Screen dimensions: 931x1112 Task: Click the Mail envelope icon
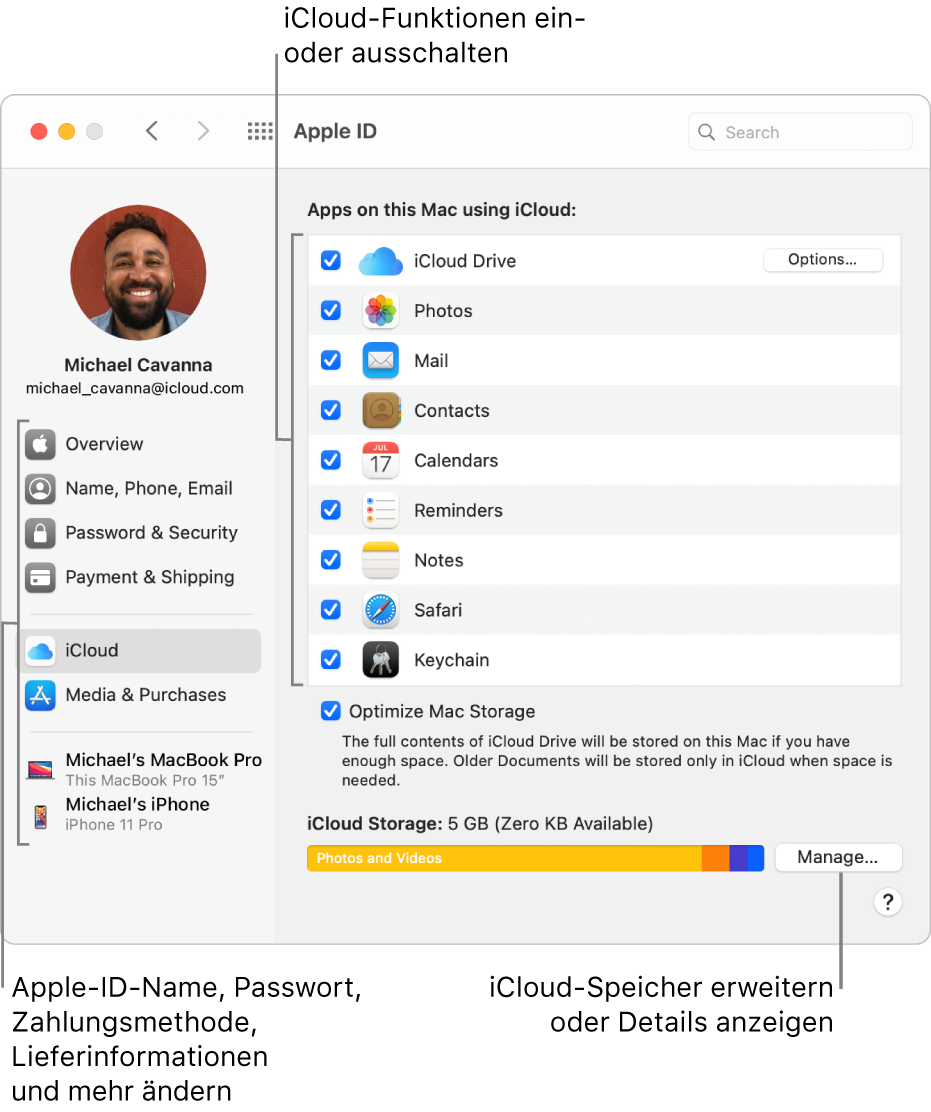pos(381,360)
